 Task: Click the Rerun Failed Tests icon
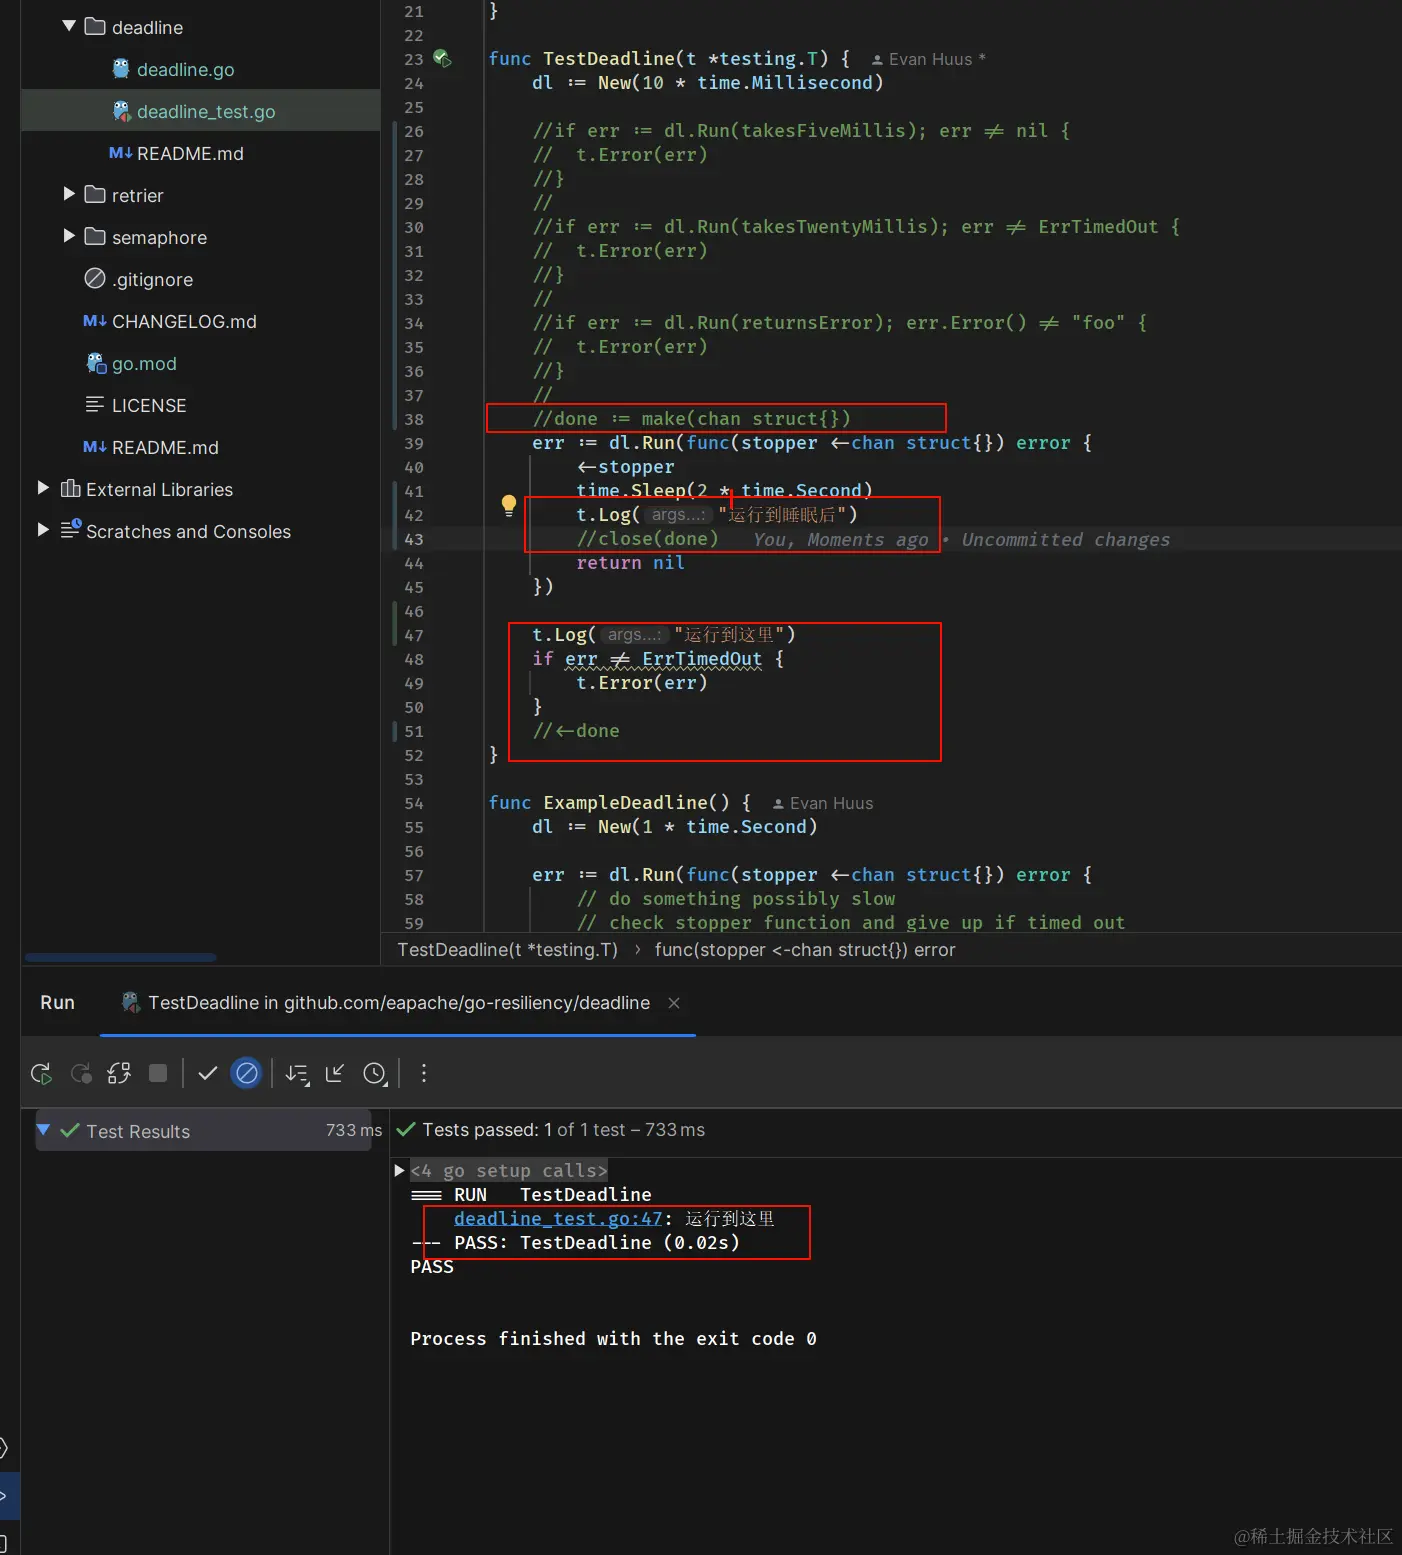pos(81,1073)
